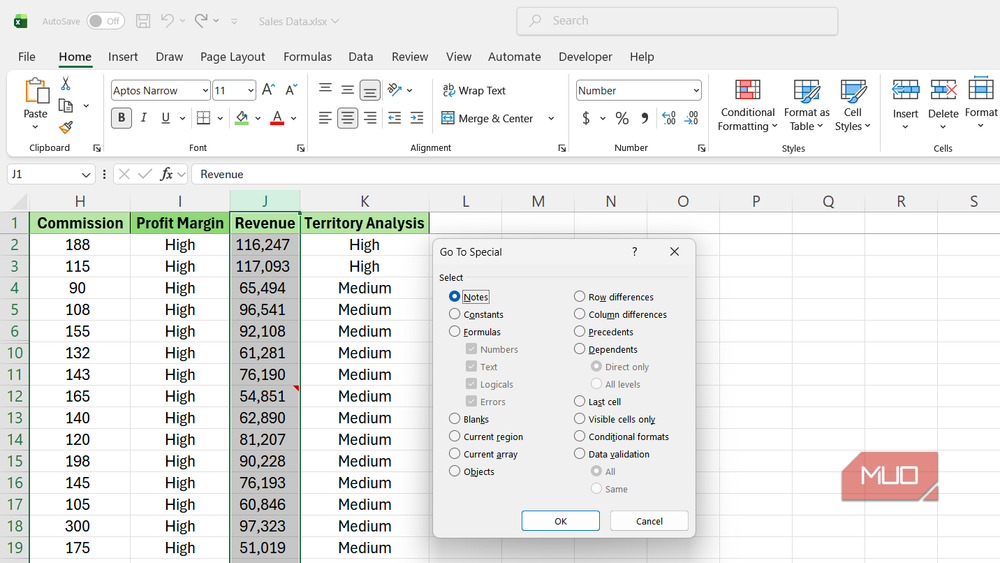Click the formula bar showing Revenue
The image size is (1000, 563).
596,174
